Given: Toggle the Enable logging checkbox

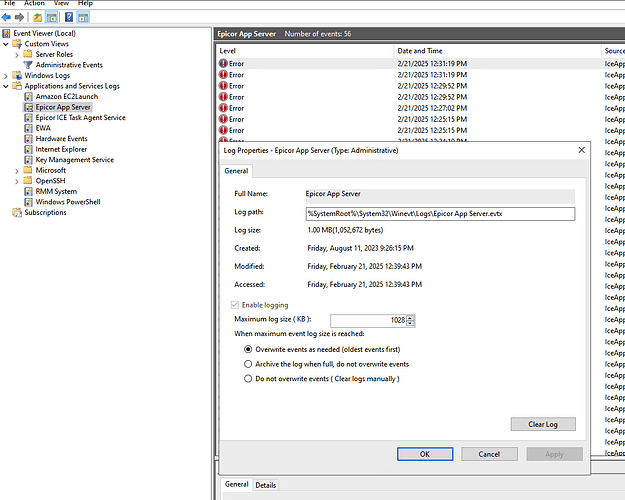Looking at the screenshot, I should click(235, 305).
